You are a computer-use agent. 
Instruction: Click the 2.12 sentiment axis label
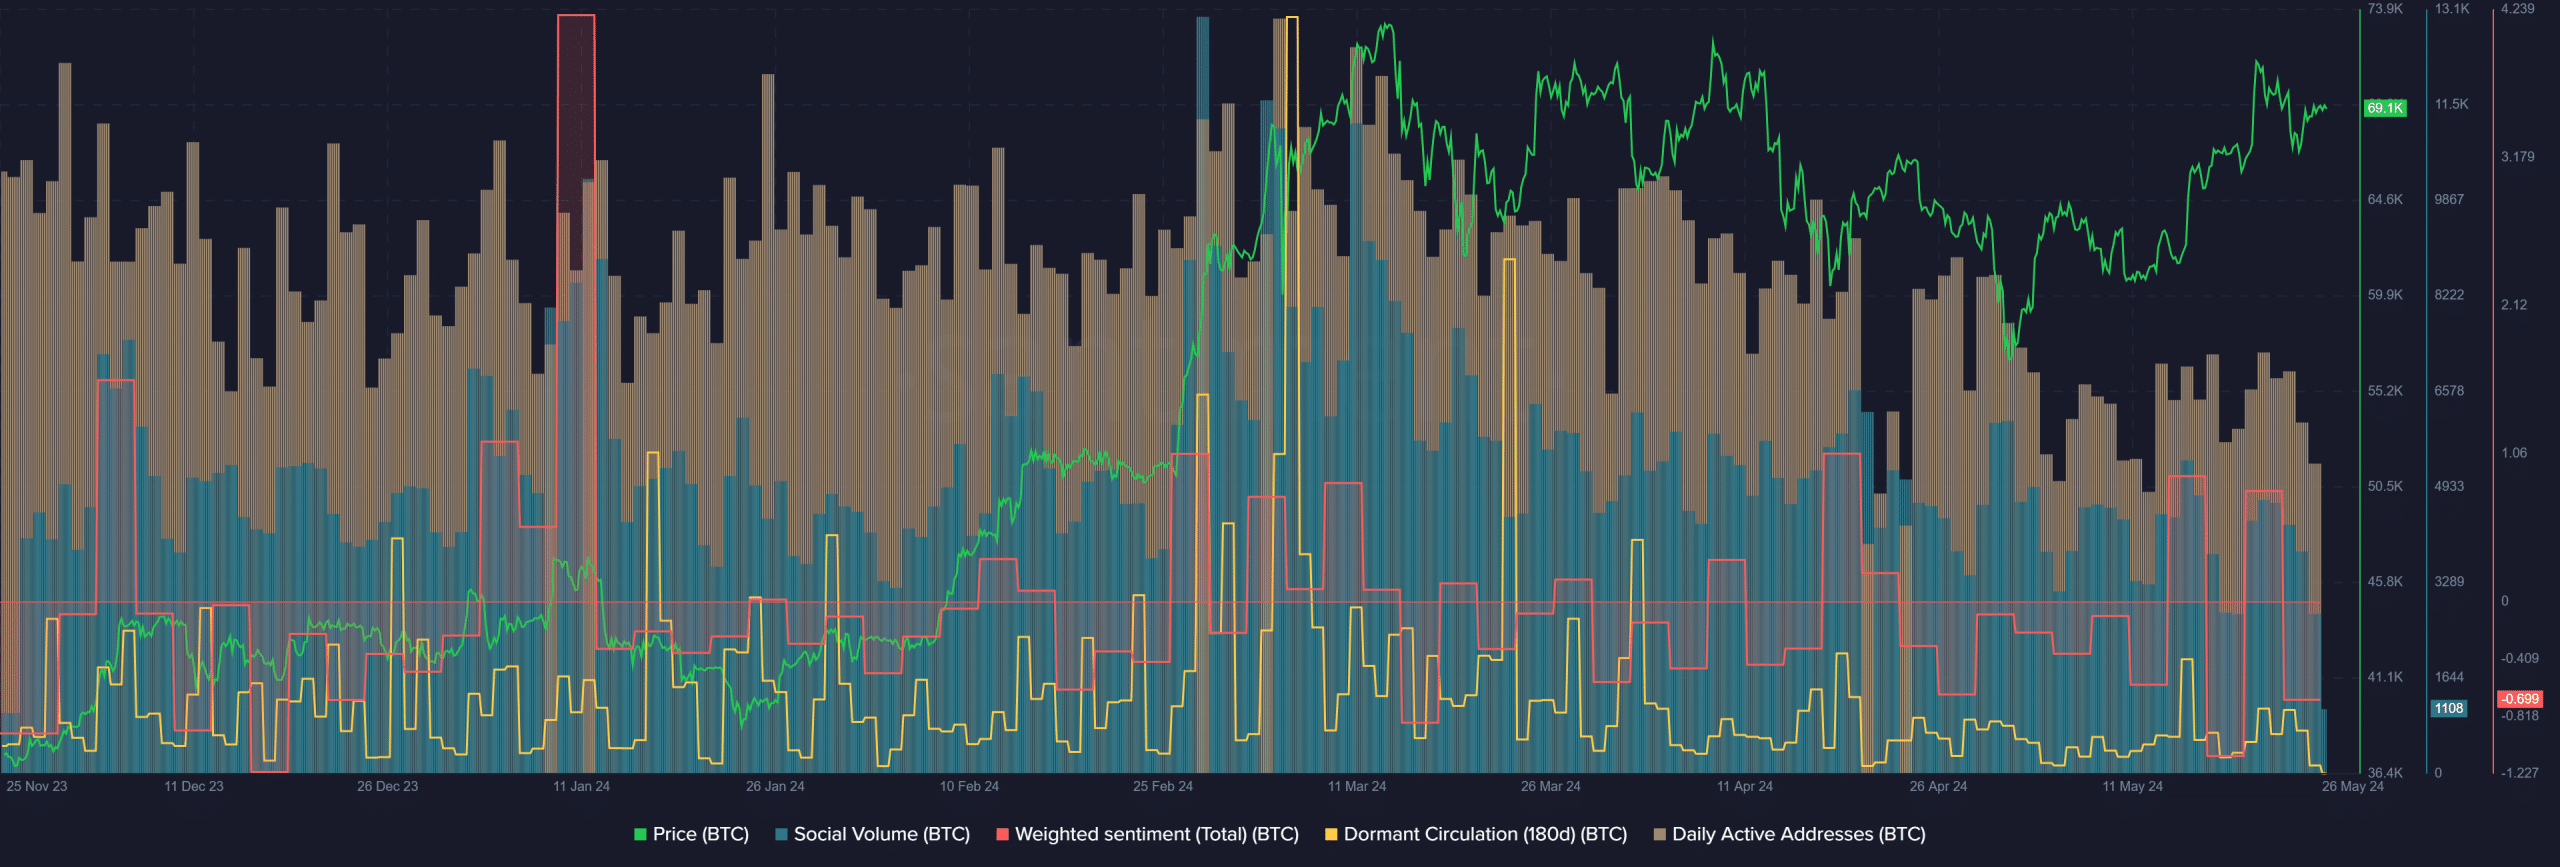click(2514, 305)
